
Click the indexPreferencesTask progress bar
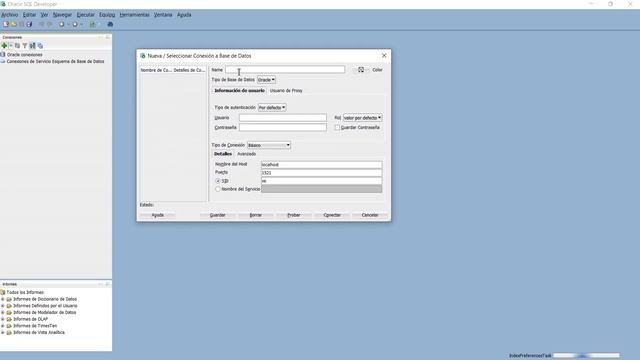tap(586, 356)
